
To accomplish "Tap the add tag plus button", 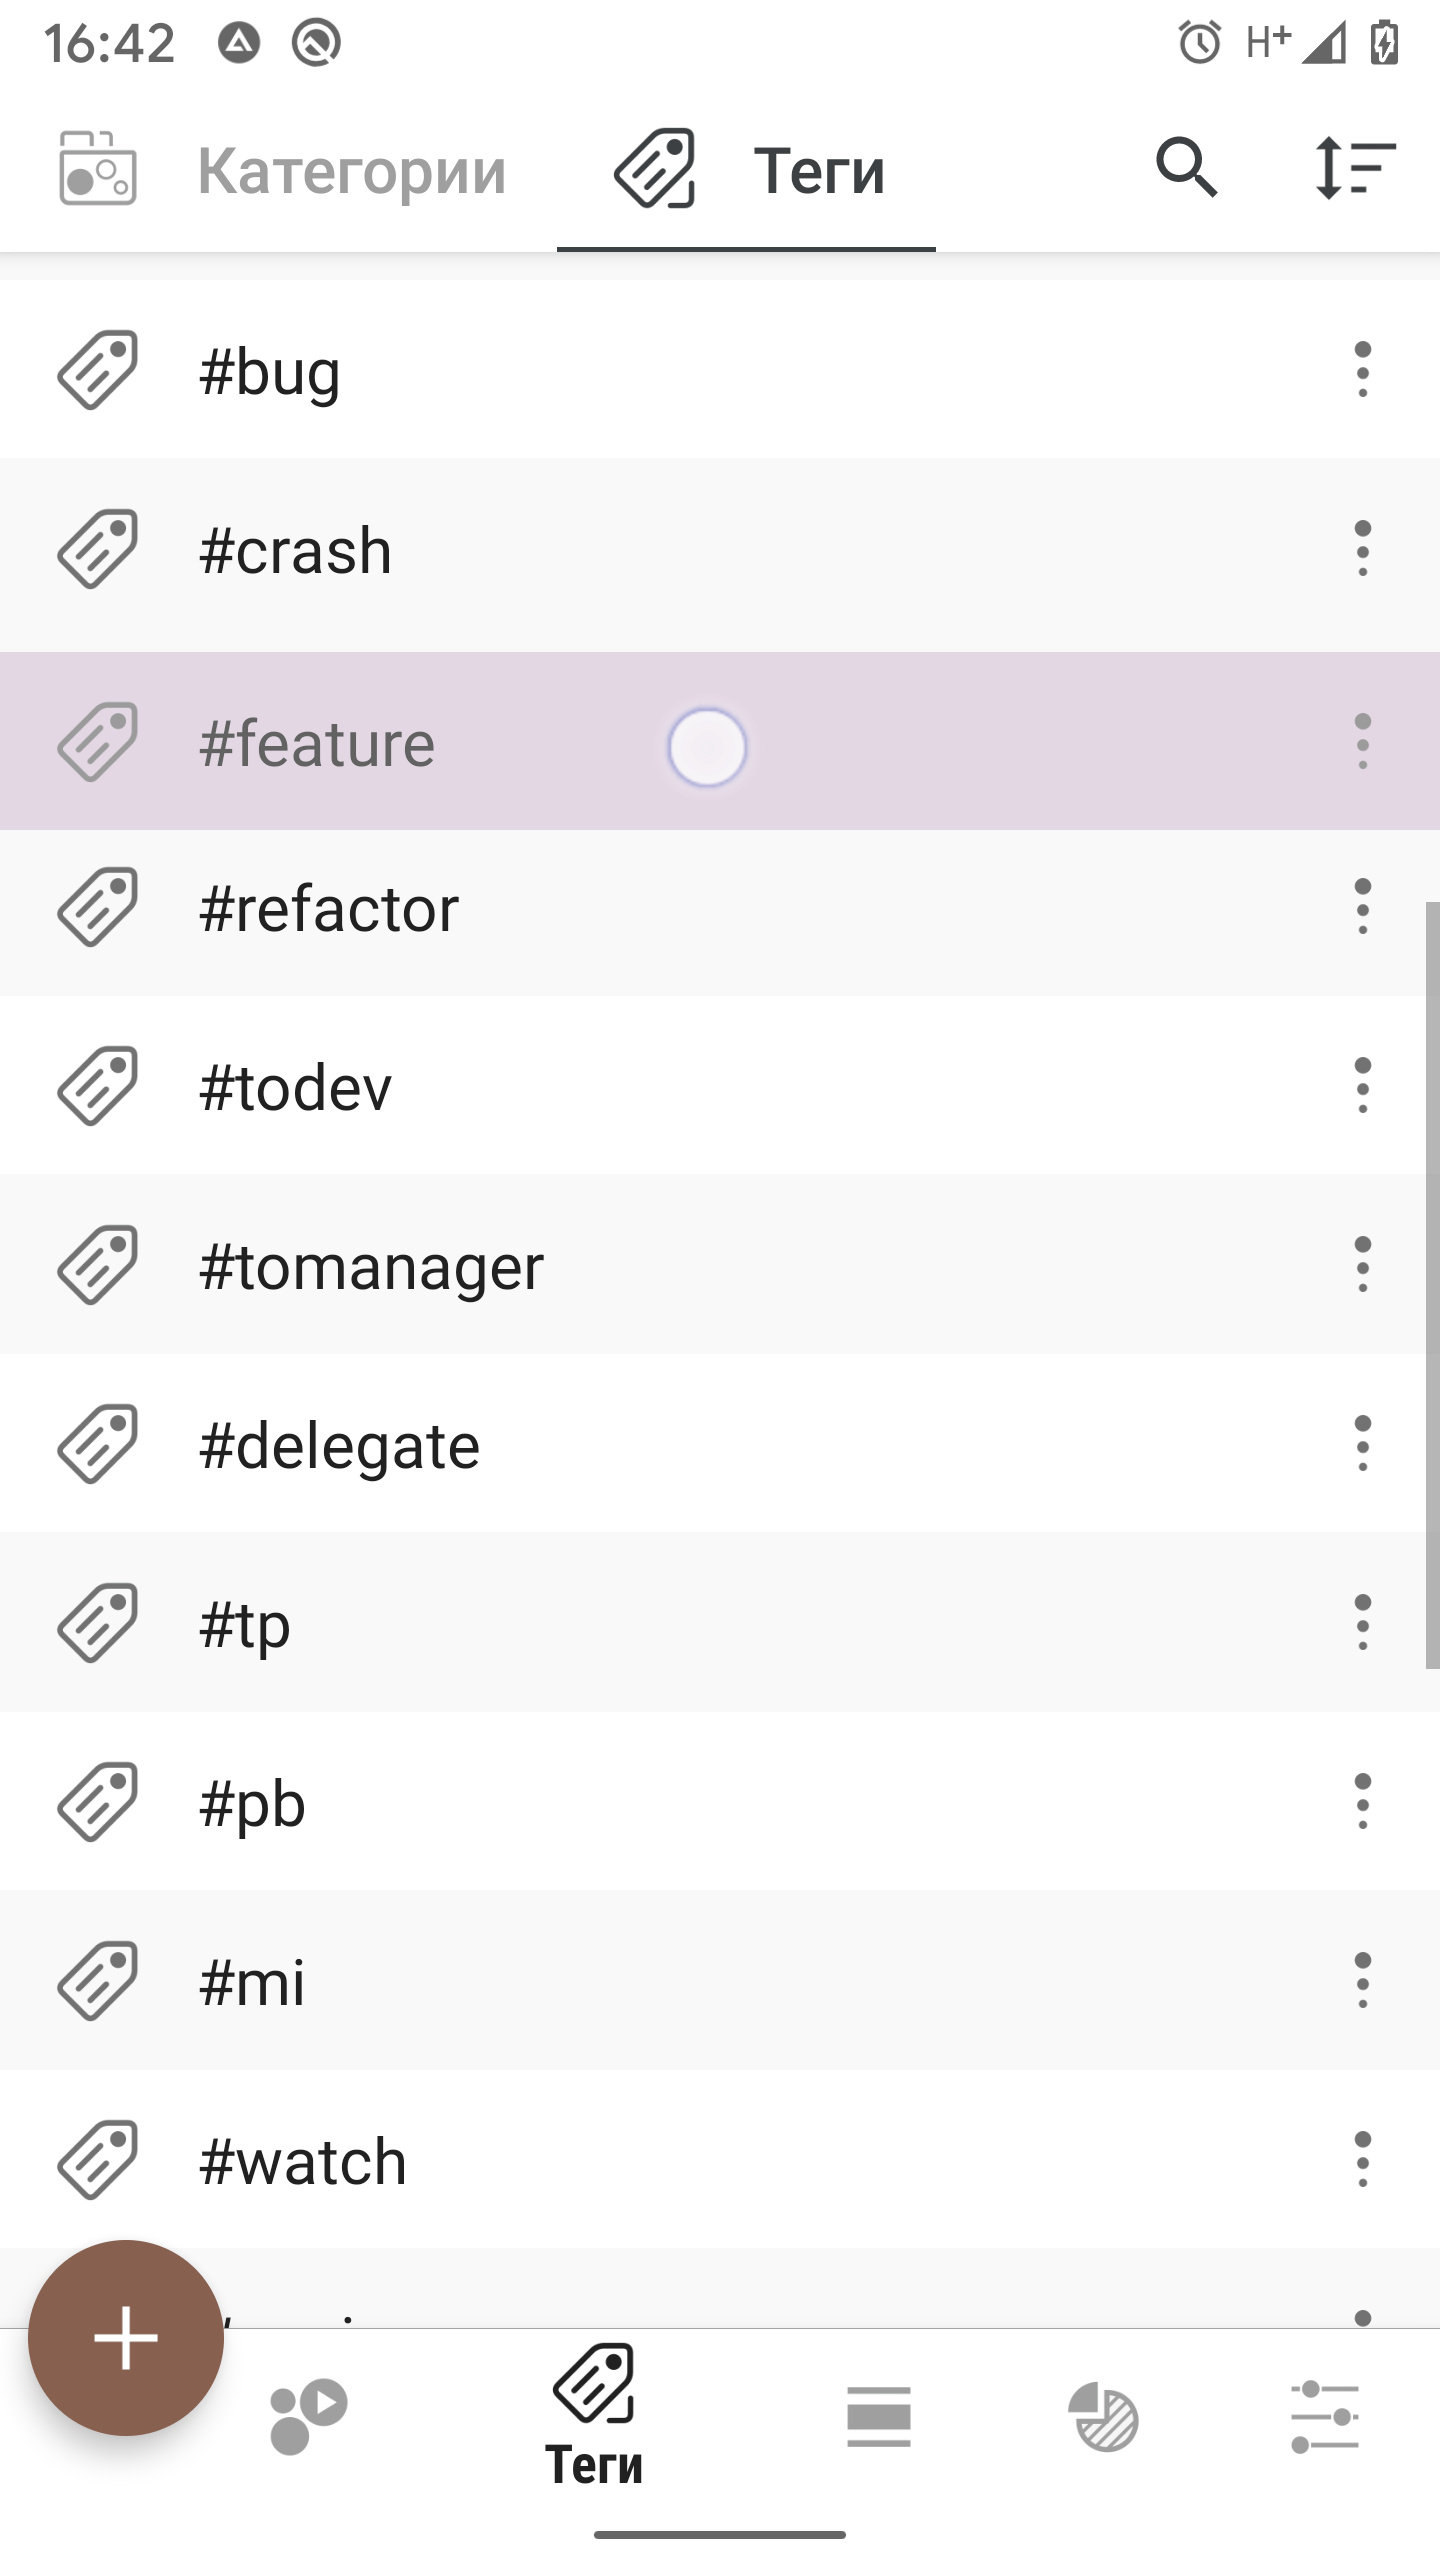I will pos(126,2338).
